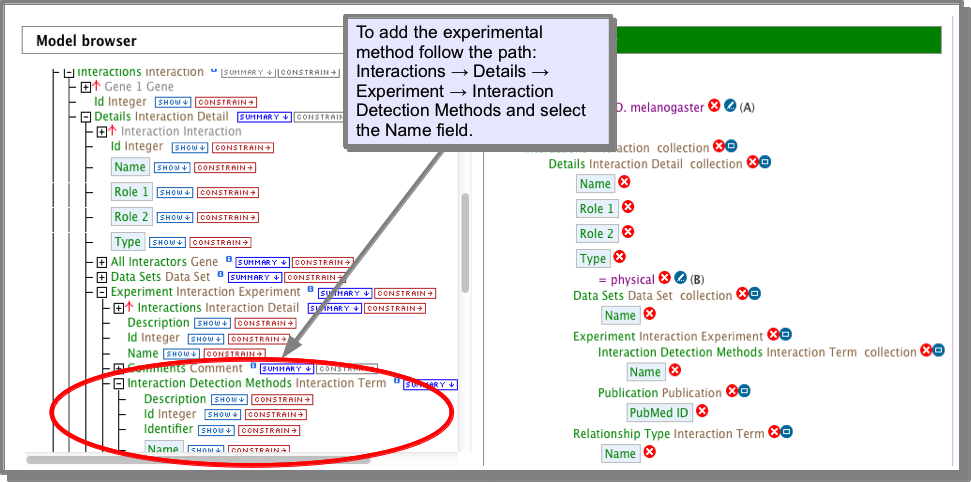Click info icon beside Data Sets Data Set
This screenshot has height=482, width=971.
(x=219, y=273)
